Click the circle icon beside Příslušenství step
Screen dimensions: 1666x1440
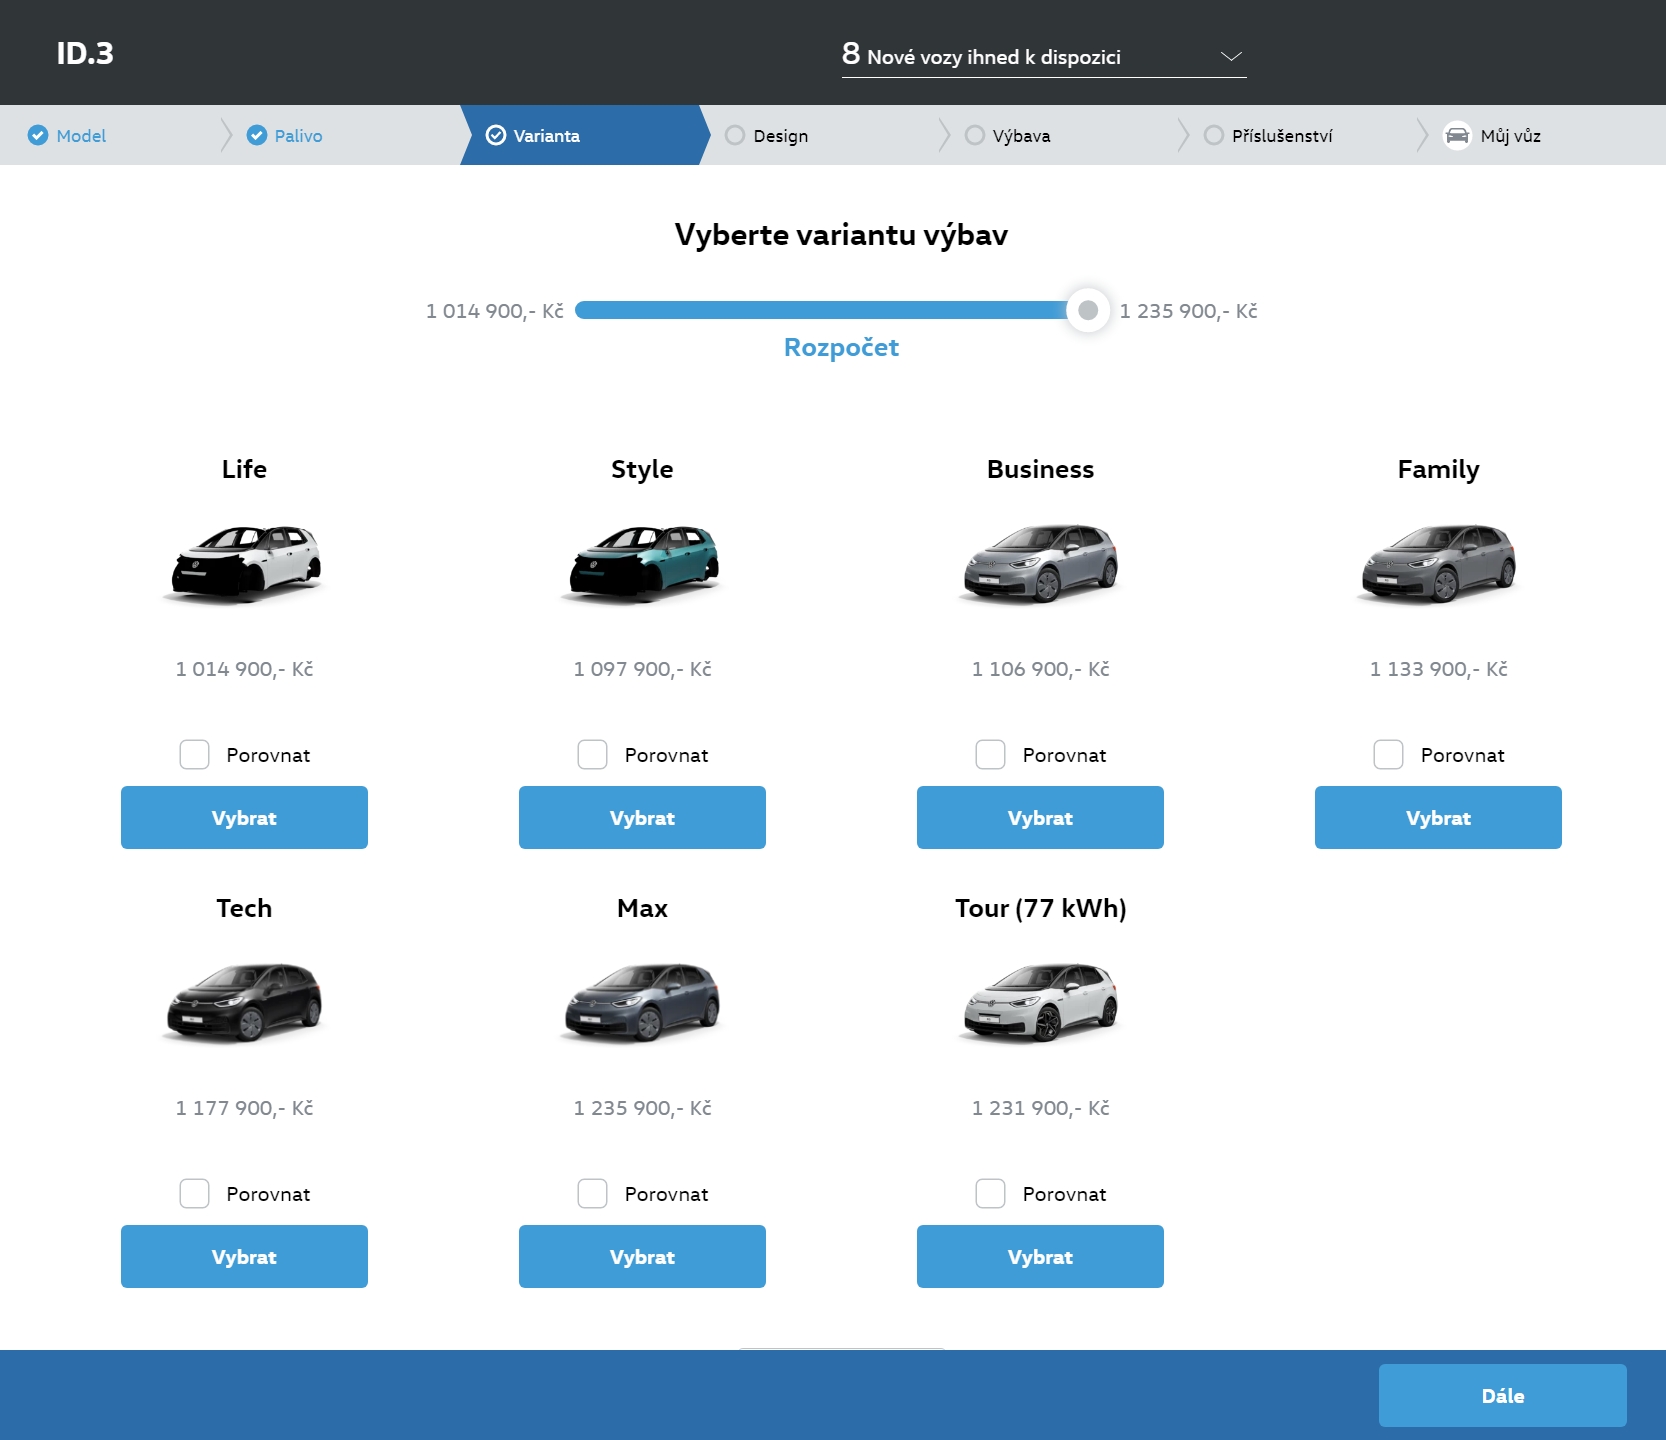coord(1213,135)
